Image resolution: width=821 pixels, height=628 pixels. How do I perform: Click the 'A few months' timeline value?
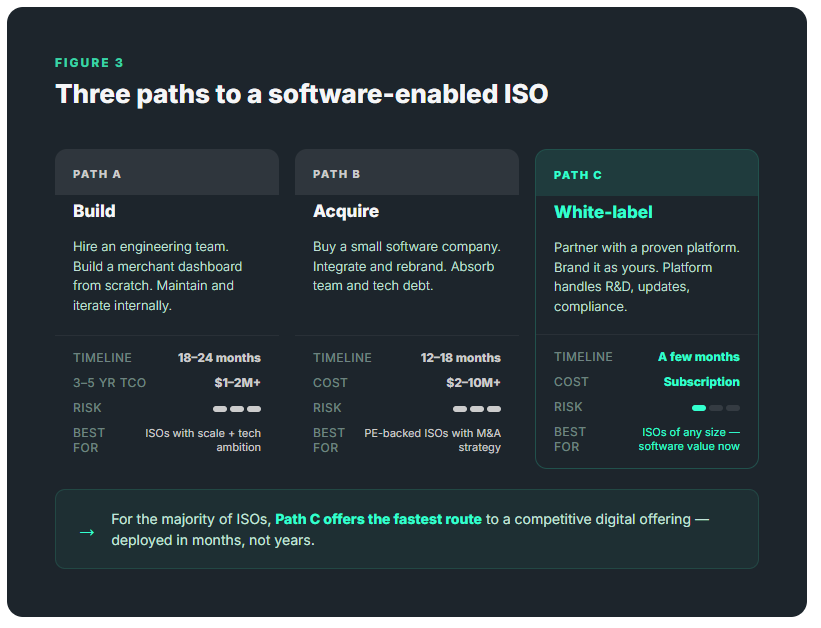(698, 356)
